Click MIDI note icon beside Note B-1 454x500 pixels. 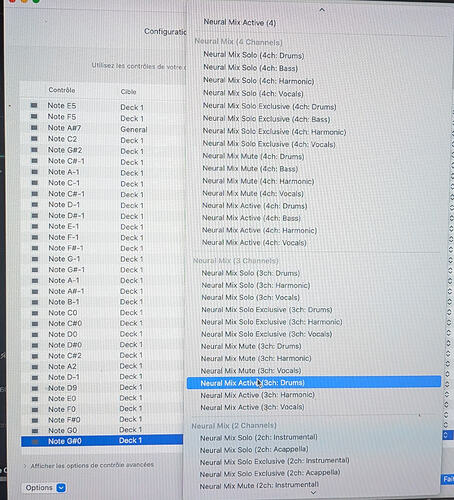35,302
